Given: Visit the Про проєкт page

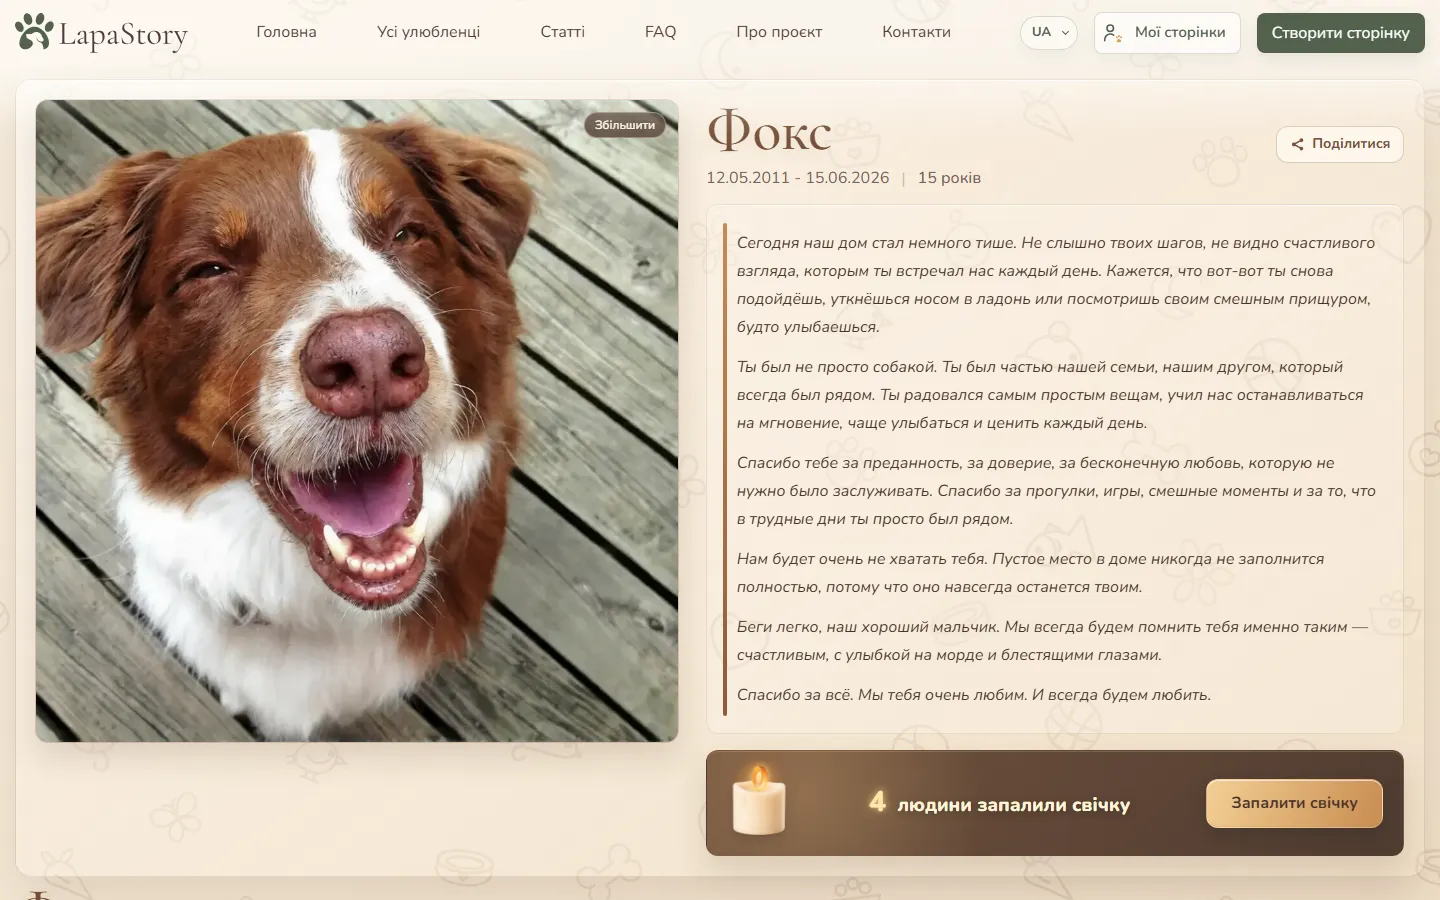Looking at the screenshot, I should click(x=779, y=32).
